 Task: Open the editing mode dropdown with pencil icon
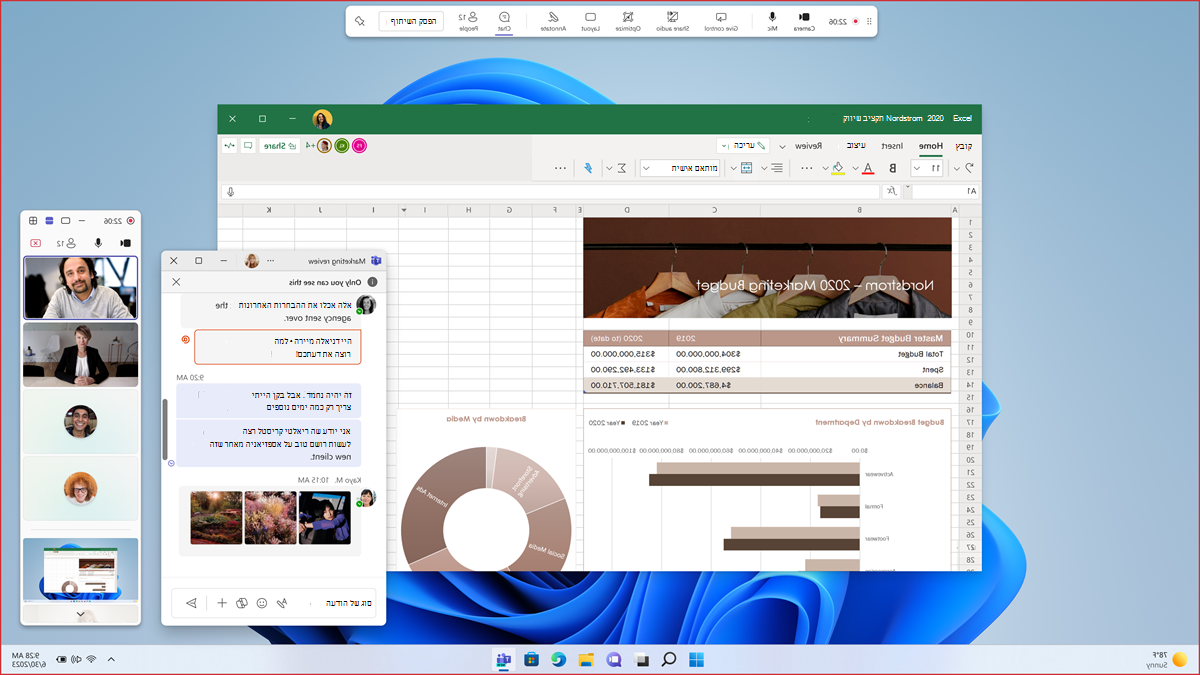click(x=743, y=146)
